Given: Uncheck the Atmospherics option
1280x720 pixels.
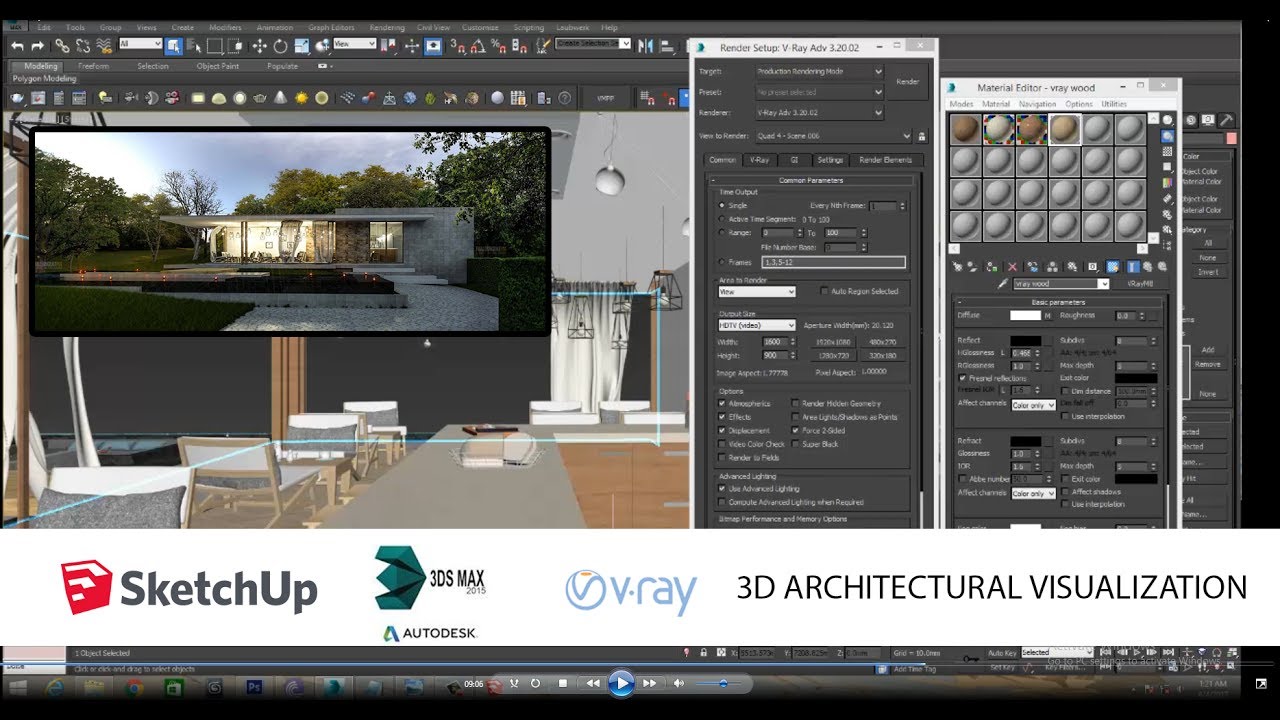Looking at the screenshot, I should pyautogui.click(x=723, y=403).
